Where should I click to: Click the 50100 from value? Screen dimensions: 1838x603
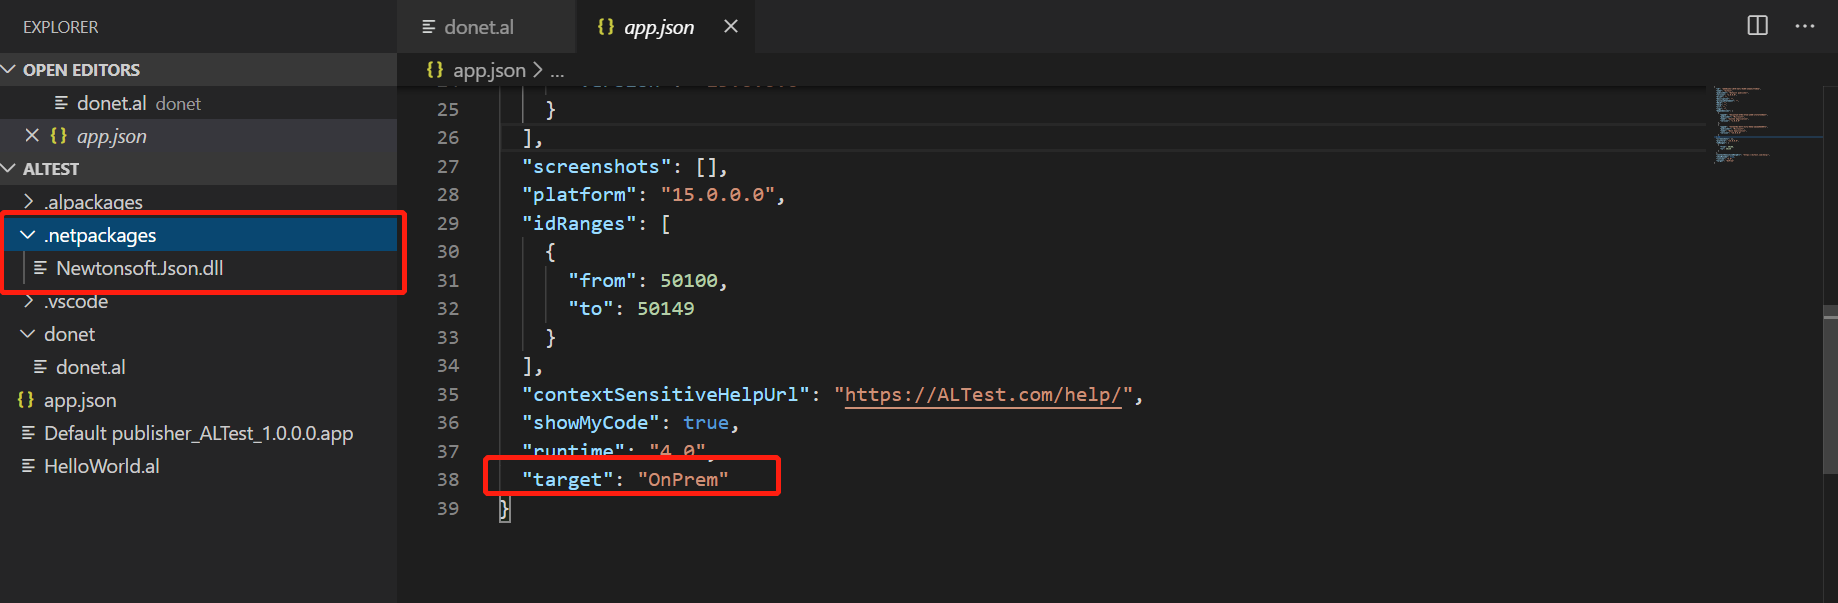(688, 281)
